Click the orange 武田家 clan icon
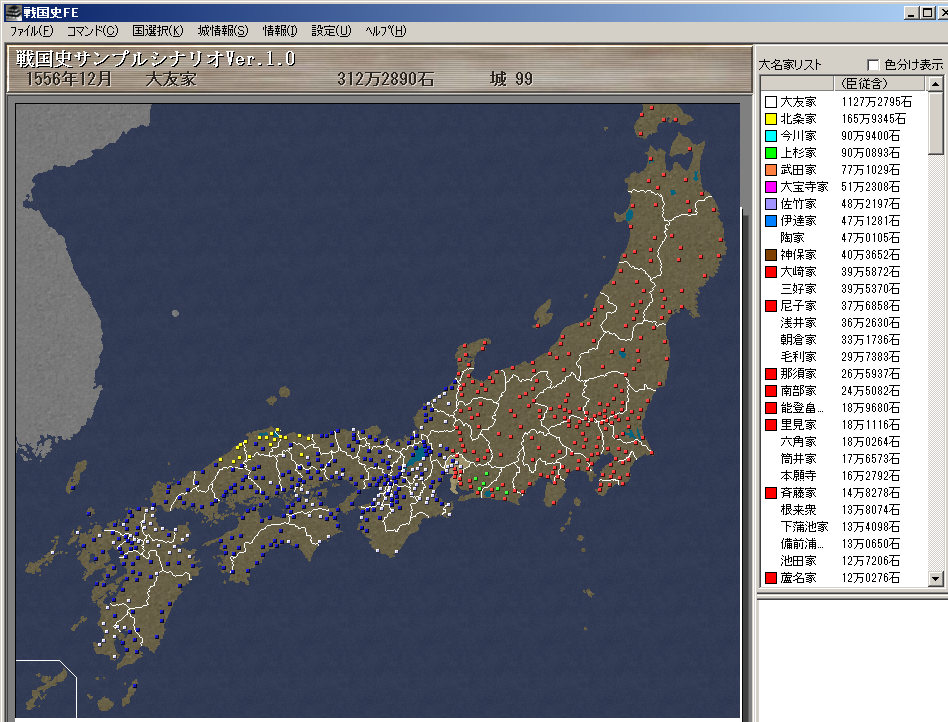Screen dimensions: 948x722 click(771, 170)
